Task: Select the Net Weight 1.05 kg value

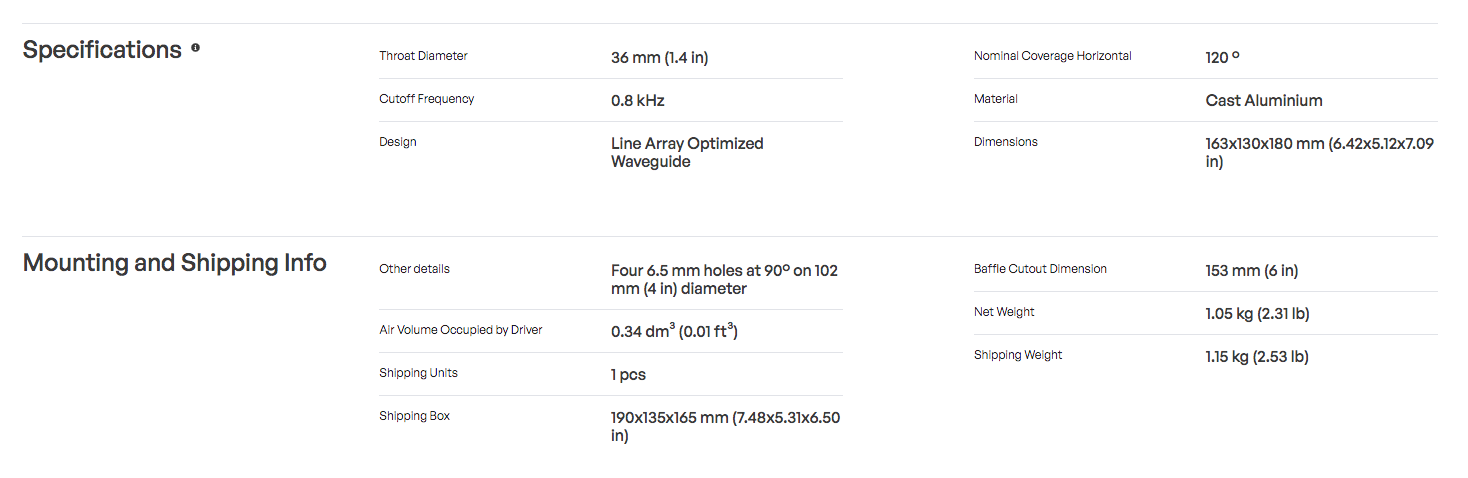Action: point(1257,314)
